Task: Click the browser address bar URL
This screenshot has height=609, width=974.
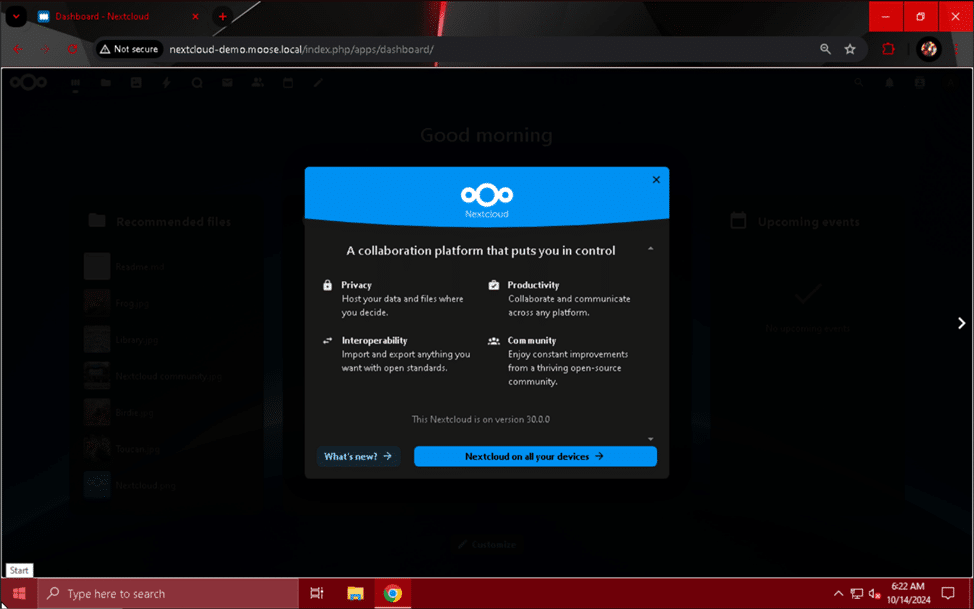Action: (x=301, y=49)
